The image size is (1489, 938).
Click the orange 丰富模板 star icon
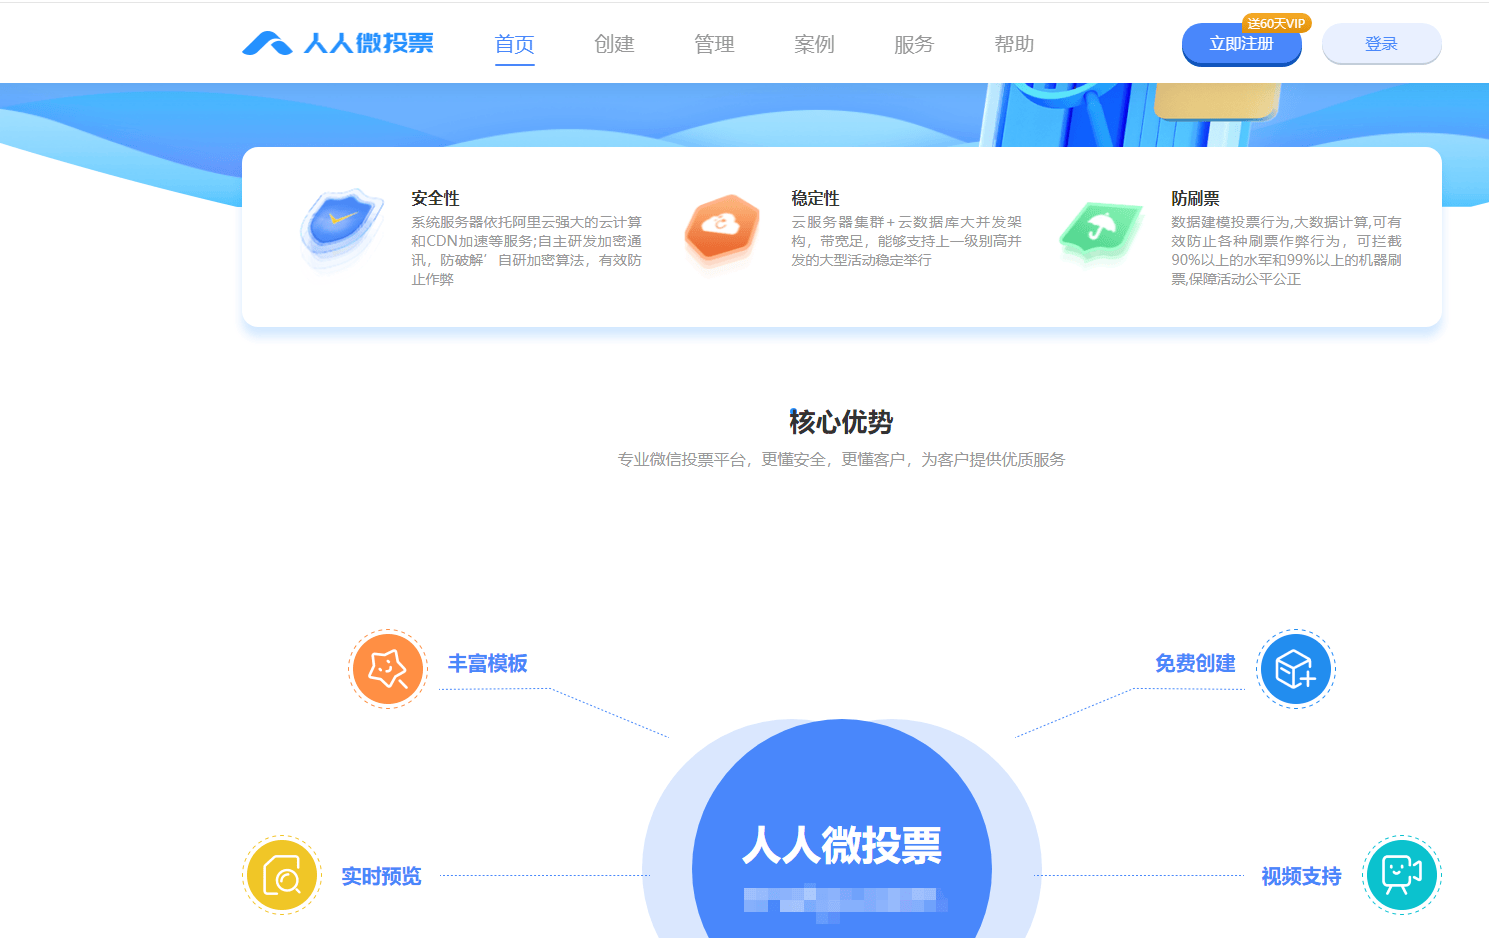(x=388, y=669)
